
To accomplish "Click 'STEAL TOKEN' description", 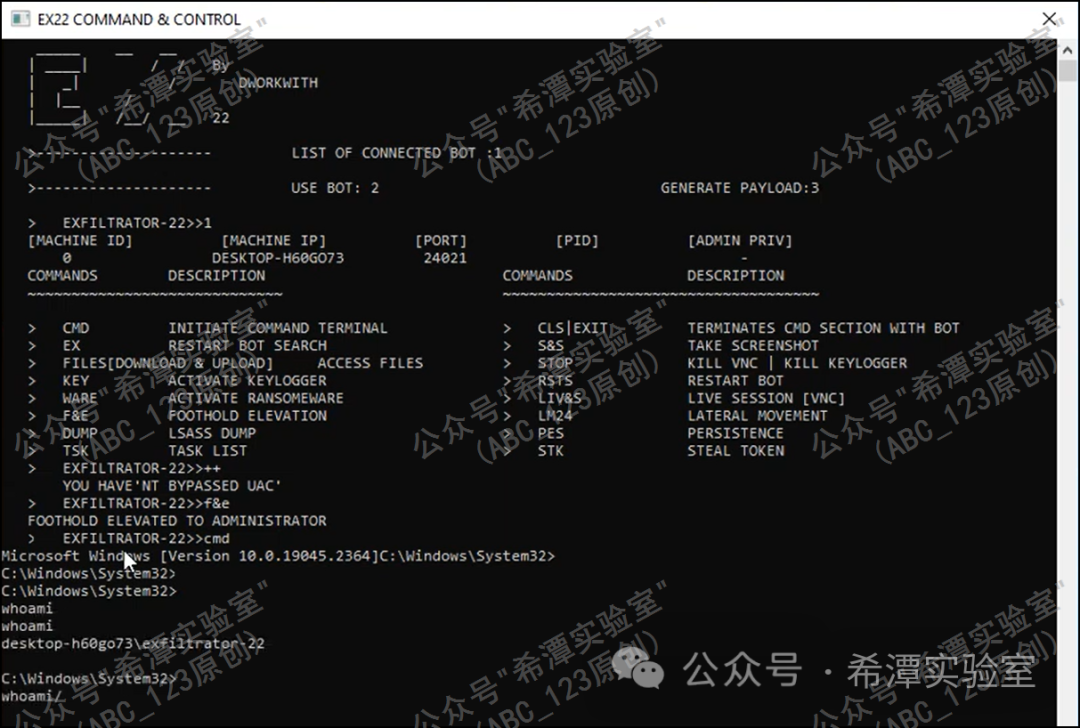I will pyautogui.click(x=735, y=451).
